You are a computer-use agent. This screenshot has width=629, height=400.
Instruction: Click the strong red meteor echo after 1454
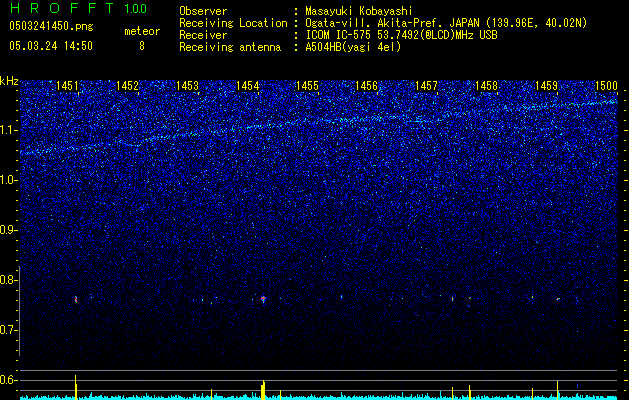(x=263, y=299)
